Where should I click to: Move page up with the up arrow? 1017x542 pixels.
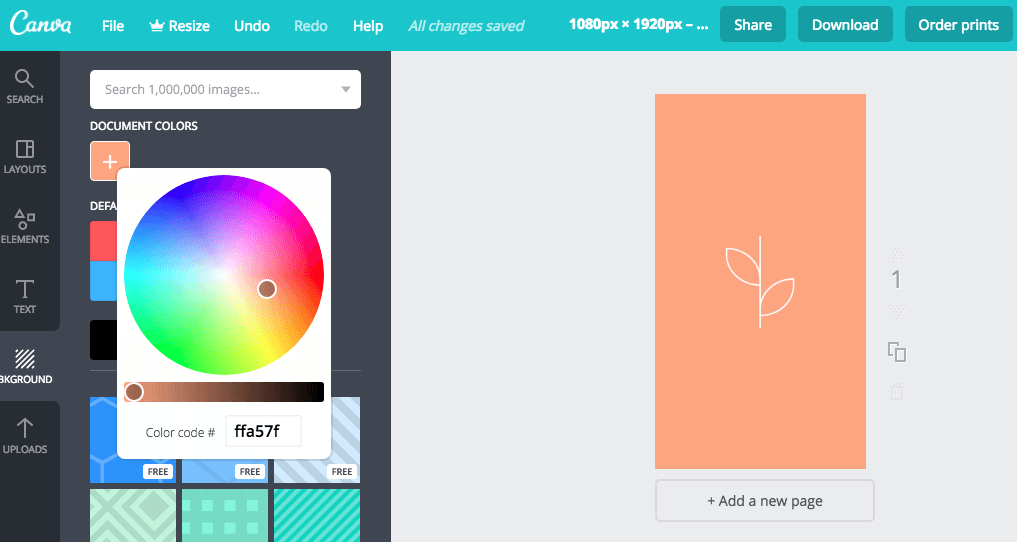point(897,252)
